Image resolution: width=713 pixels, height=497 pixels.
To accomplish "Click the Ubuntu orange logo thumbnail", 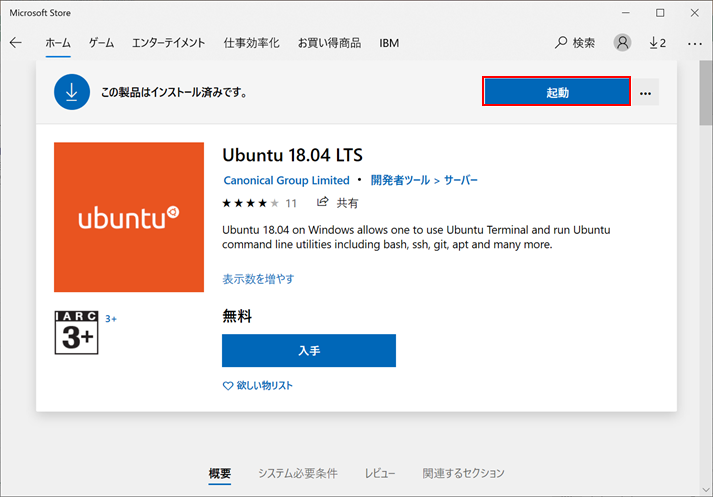I will coord(129,217).
